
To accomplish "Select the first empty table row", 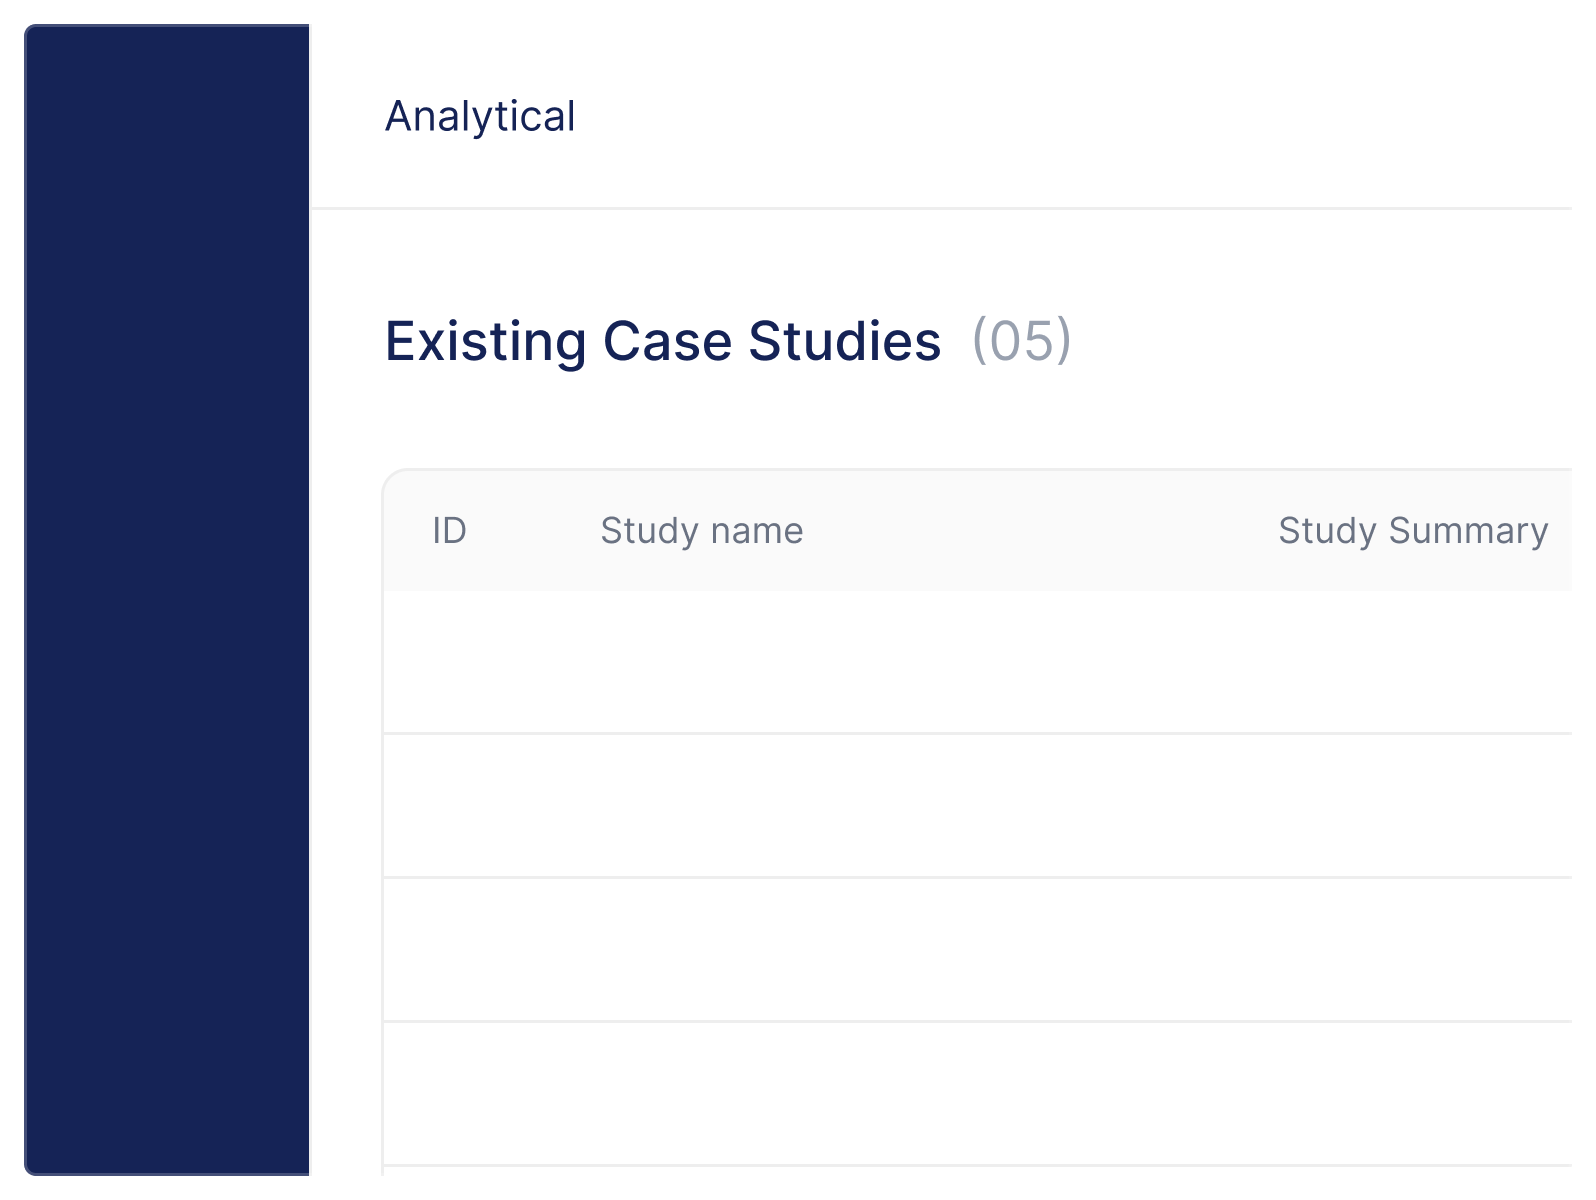I will tap(978, 662).
